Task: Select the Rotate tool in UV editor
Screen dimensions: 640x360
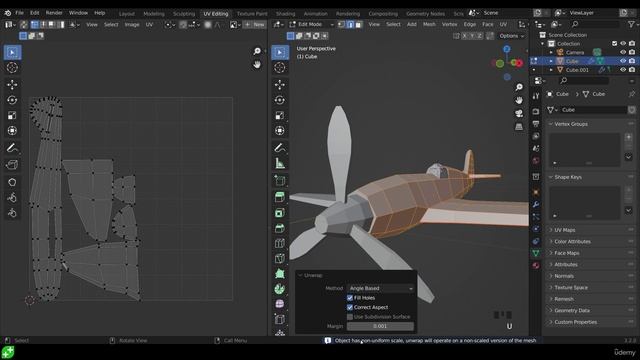Action: pos(12,100)
